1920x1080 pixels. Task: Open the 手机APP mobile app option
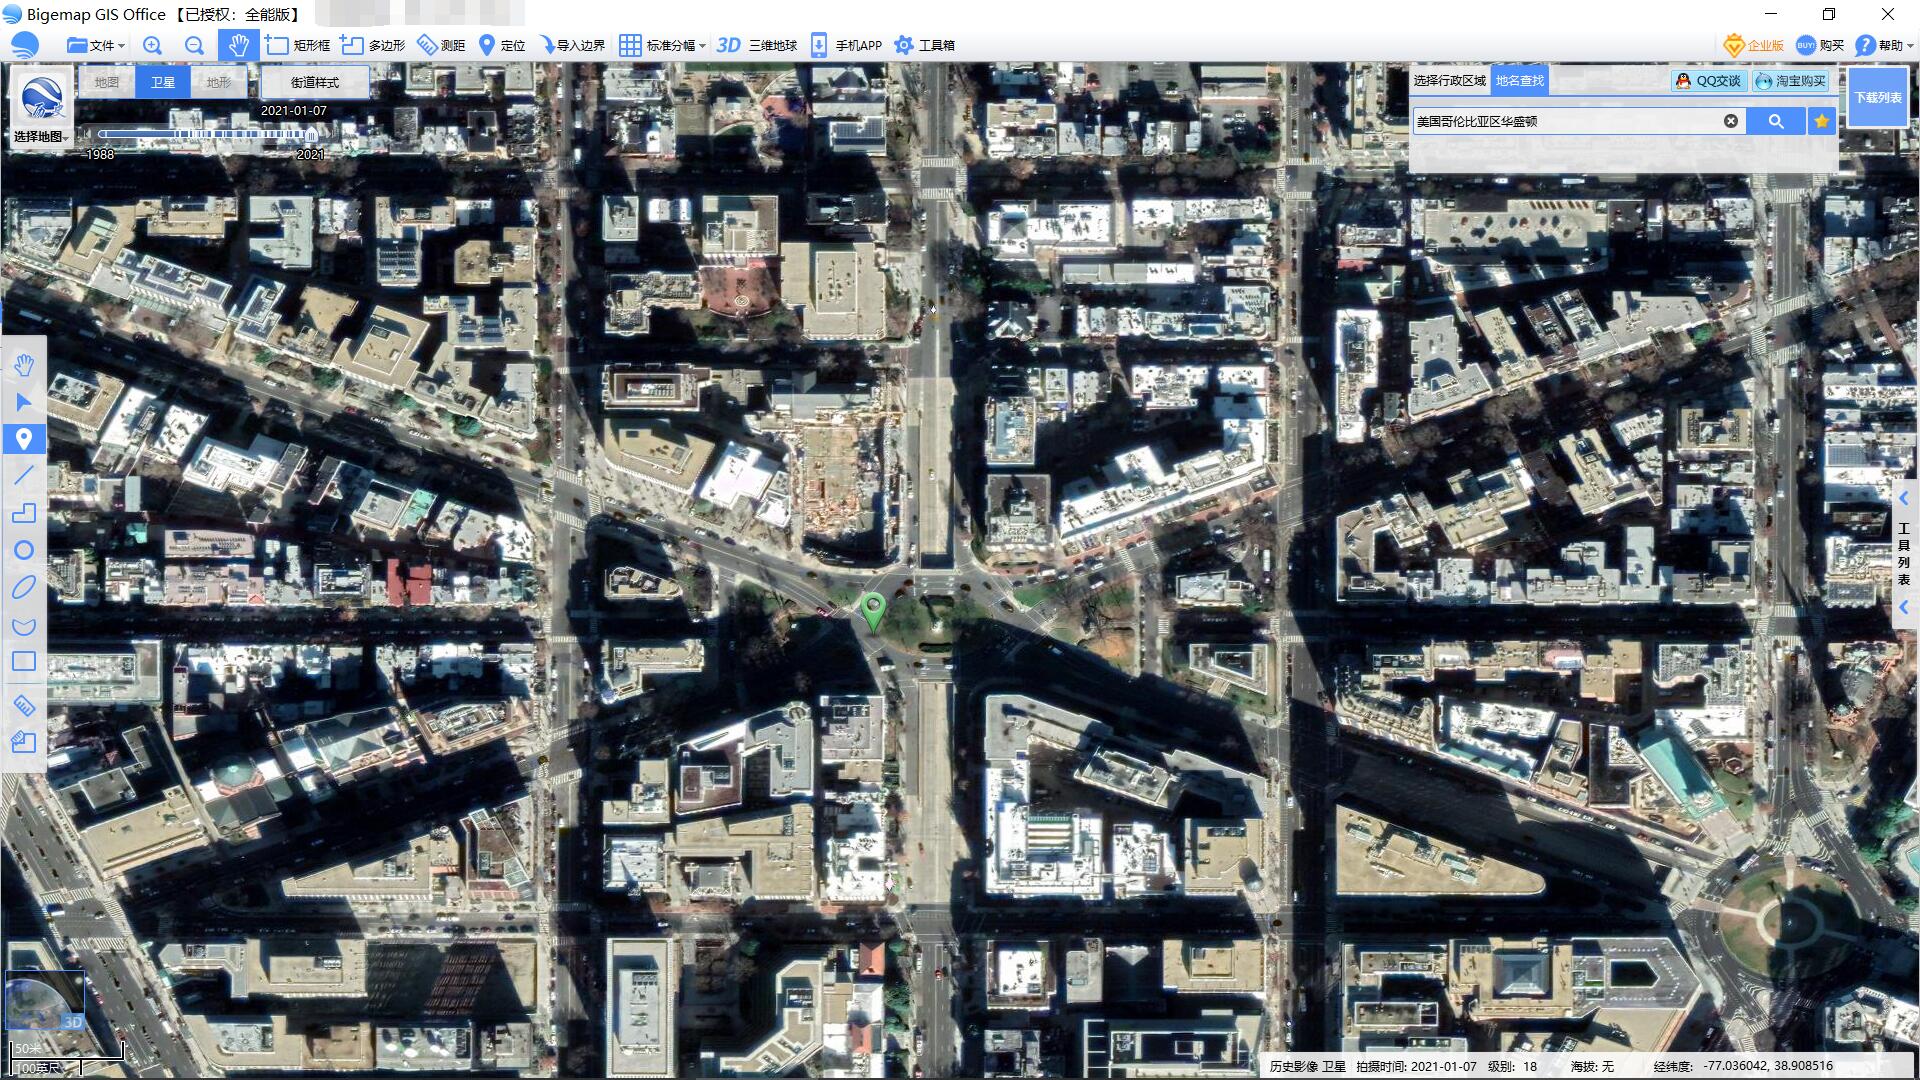click(x=846, y=45)
